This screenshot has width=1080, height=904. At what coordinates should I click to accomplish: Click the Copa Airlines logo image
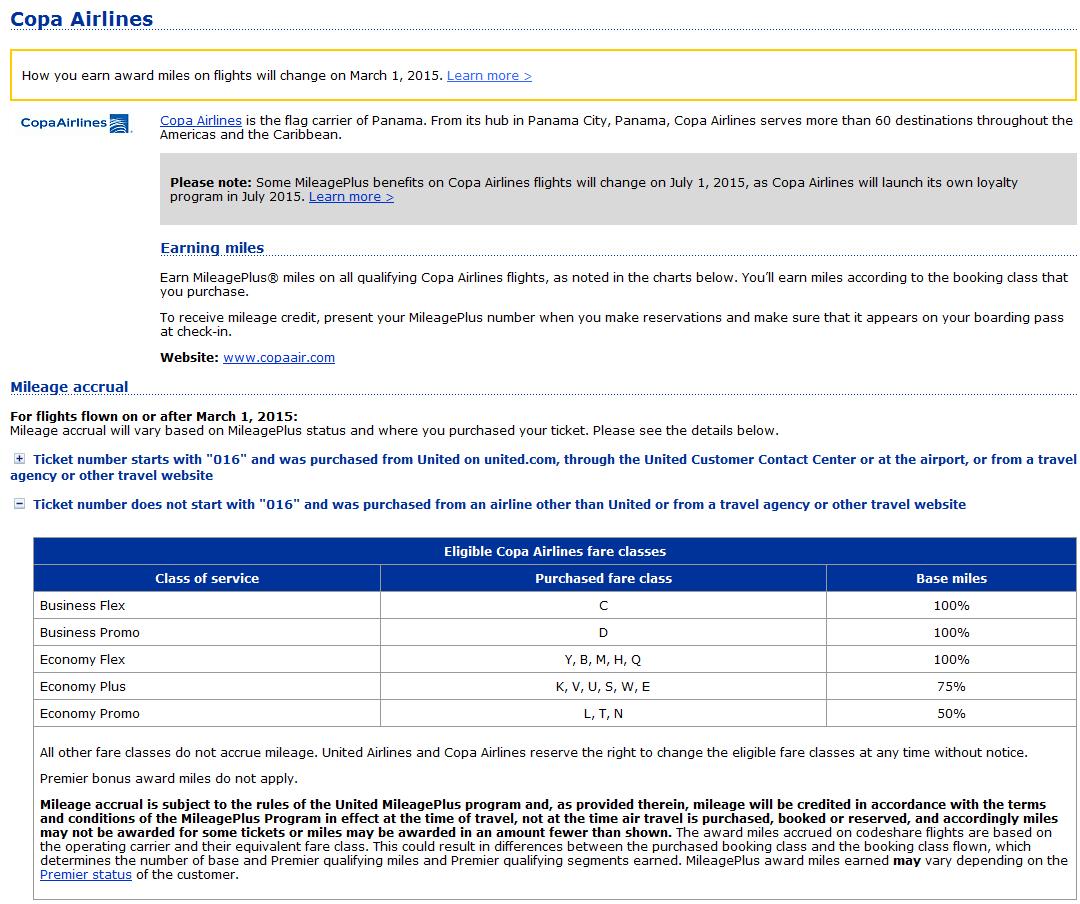pos(76,123)
